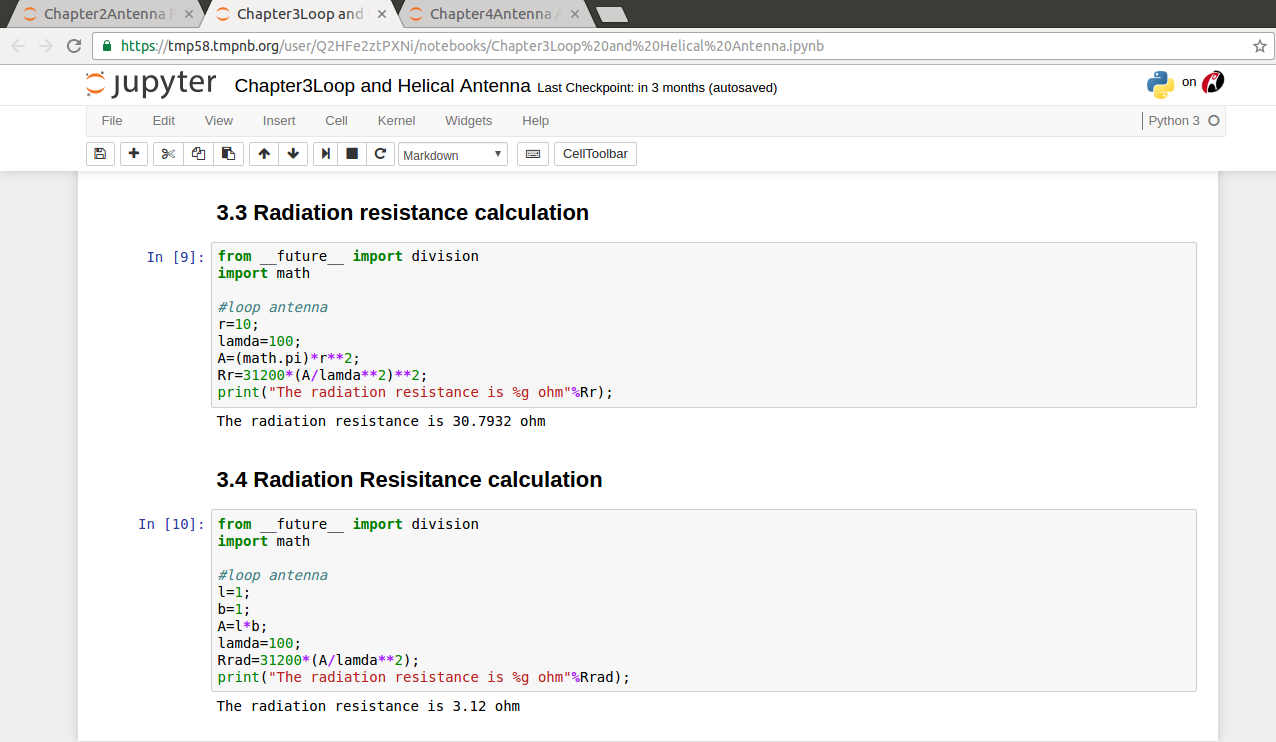Screen dimensions: 1276x742
Task: Click the CellToolbar button
Action: (595, 154)
